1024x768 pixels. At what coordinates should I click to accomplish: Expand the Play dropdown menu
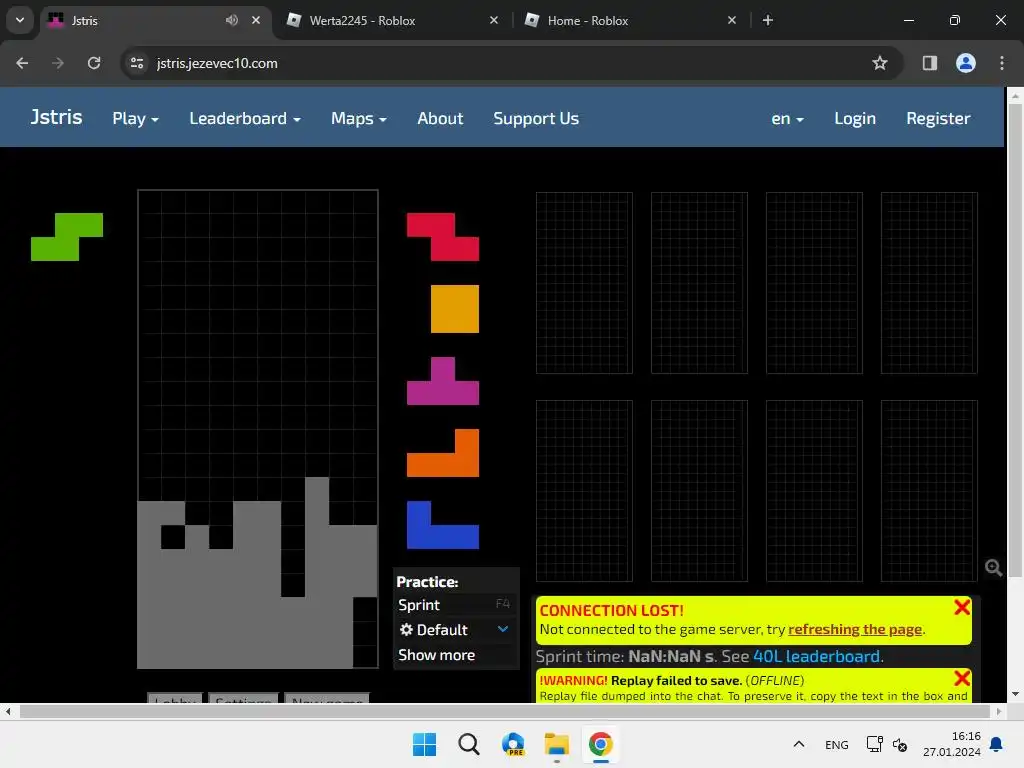pyautogui.click(x=135, y=118)
